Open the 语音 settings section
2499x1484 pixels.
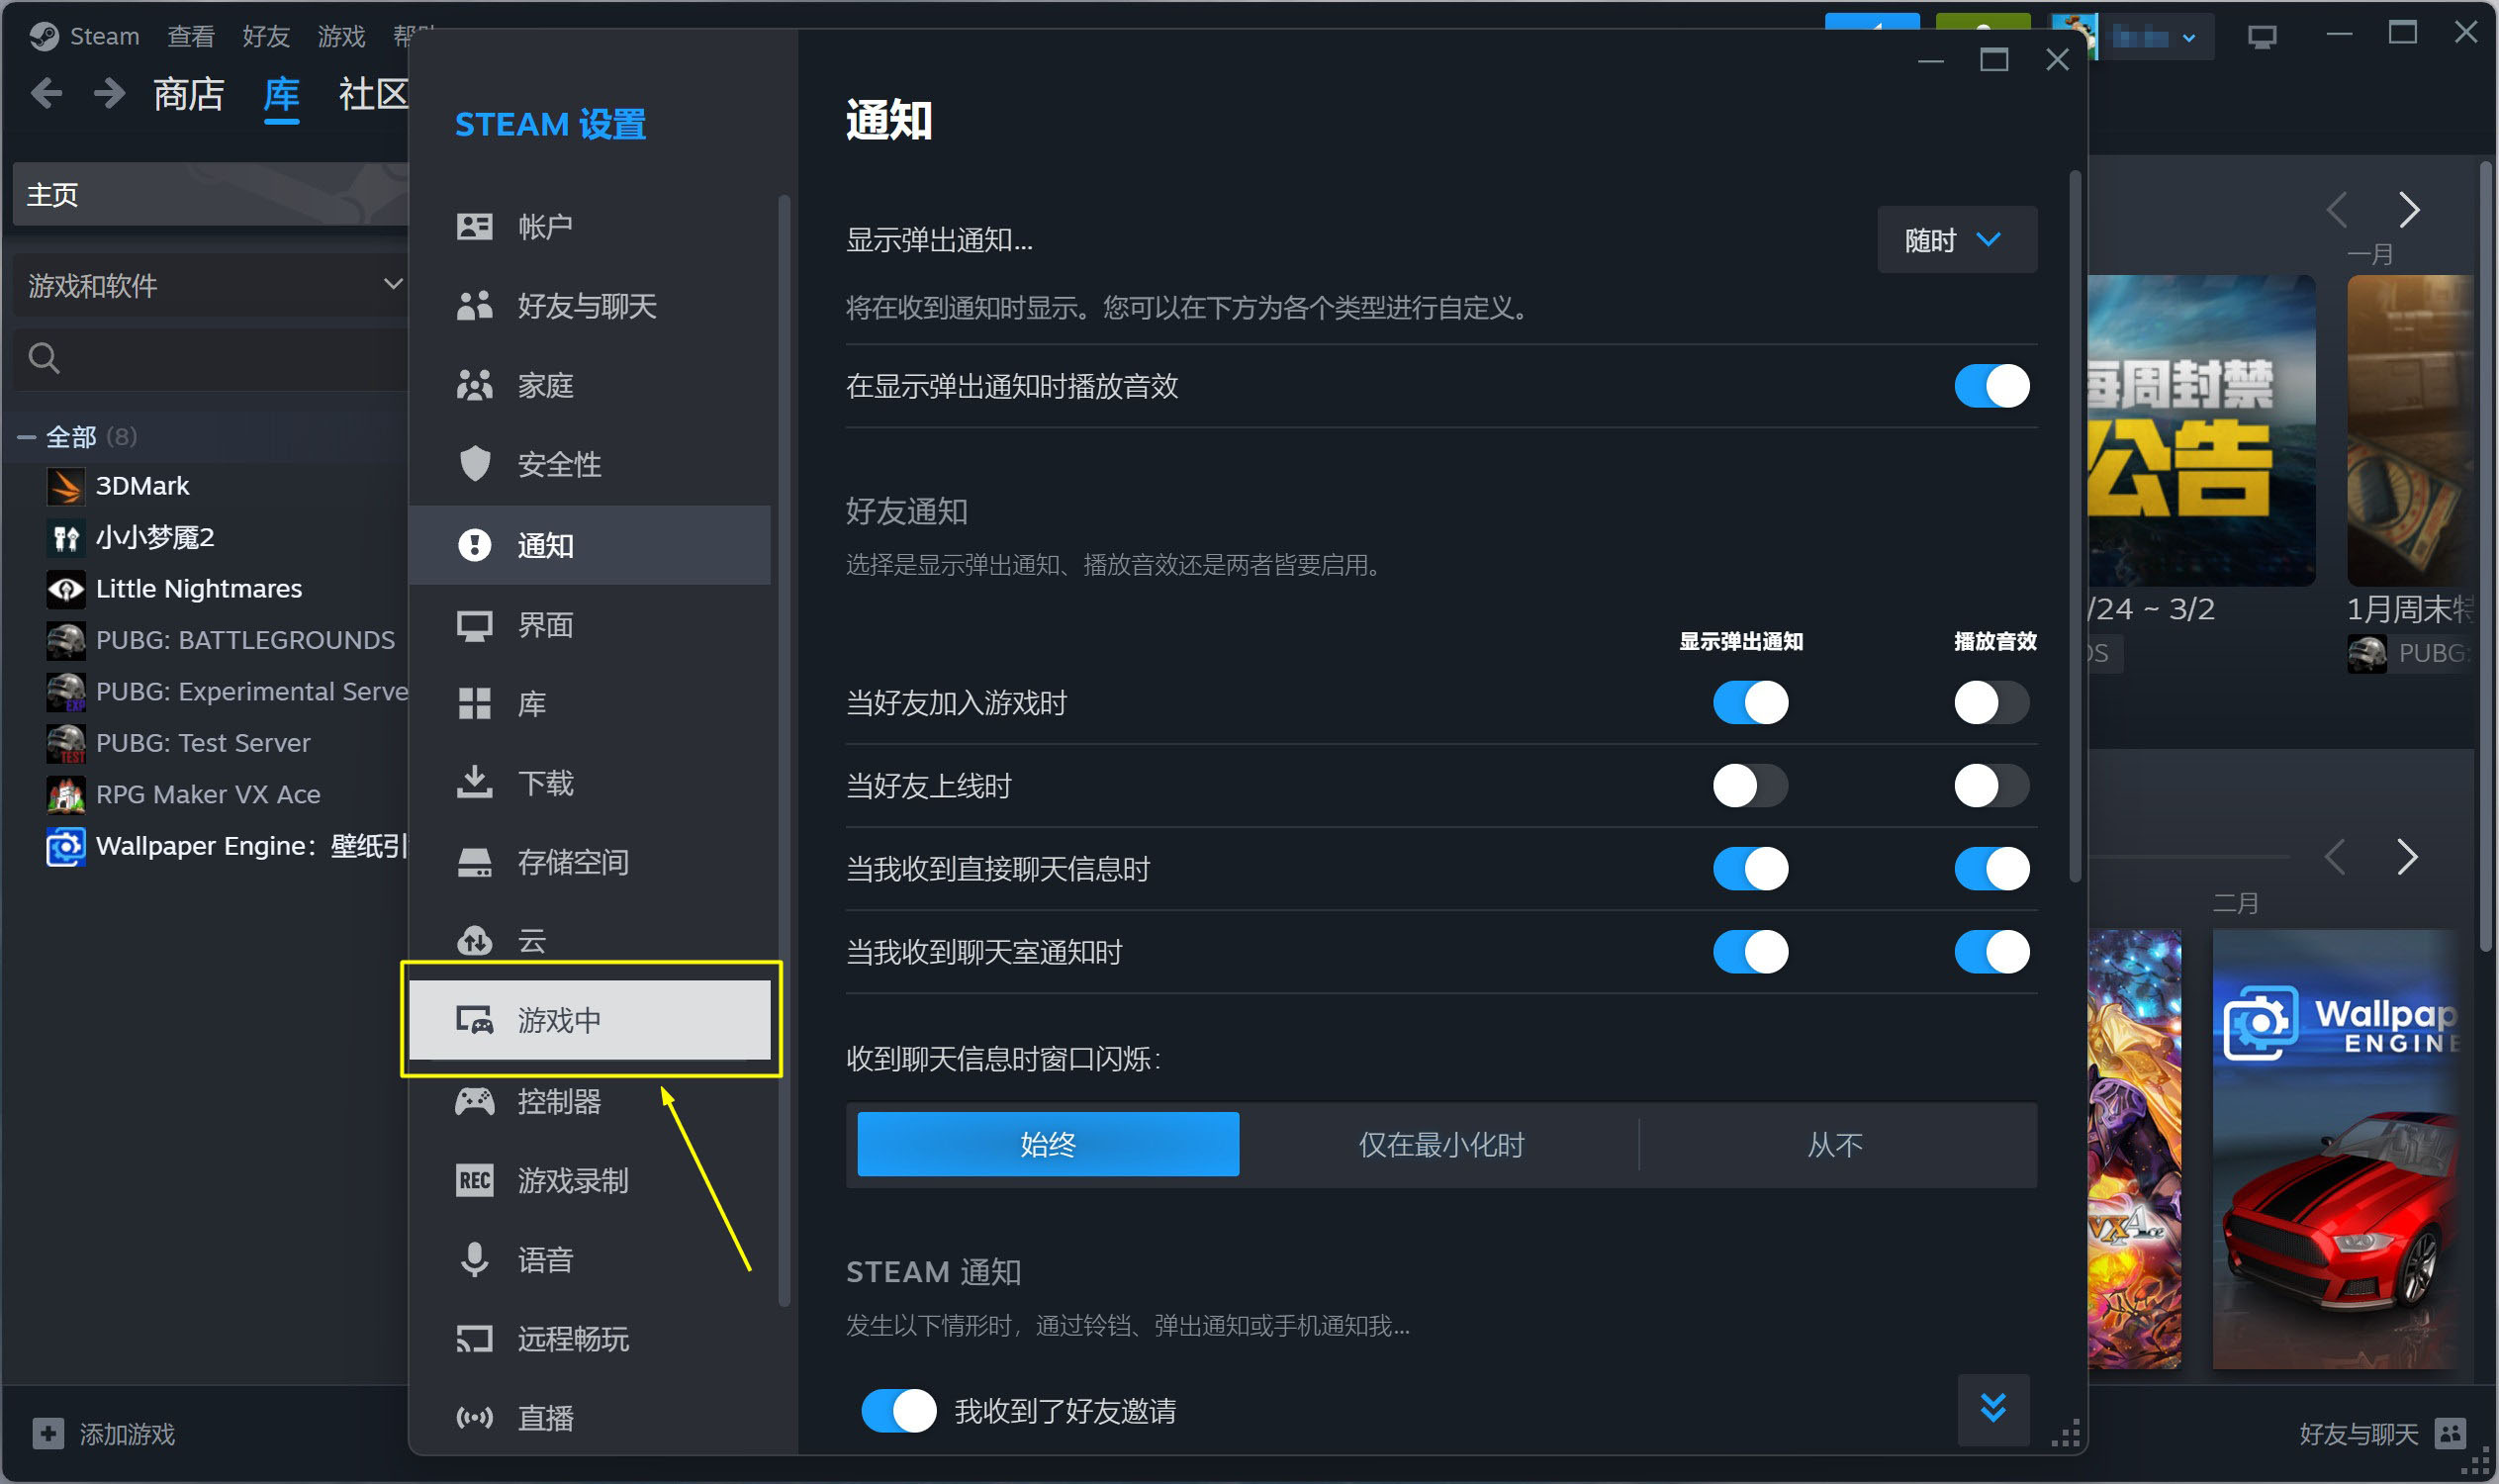(590, 1259)
